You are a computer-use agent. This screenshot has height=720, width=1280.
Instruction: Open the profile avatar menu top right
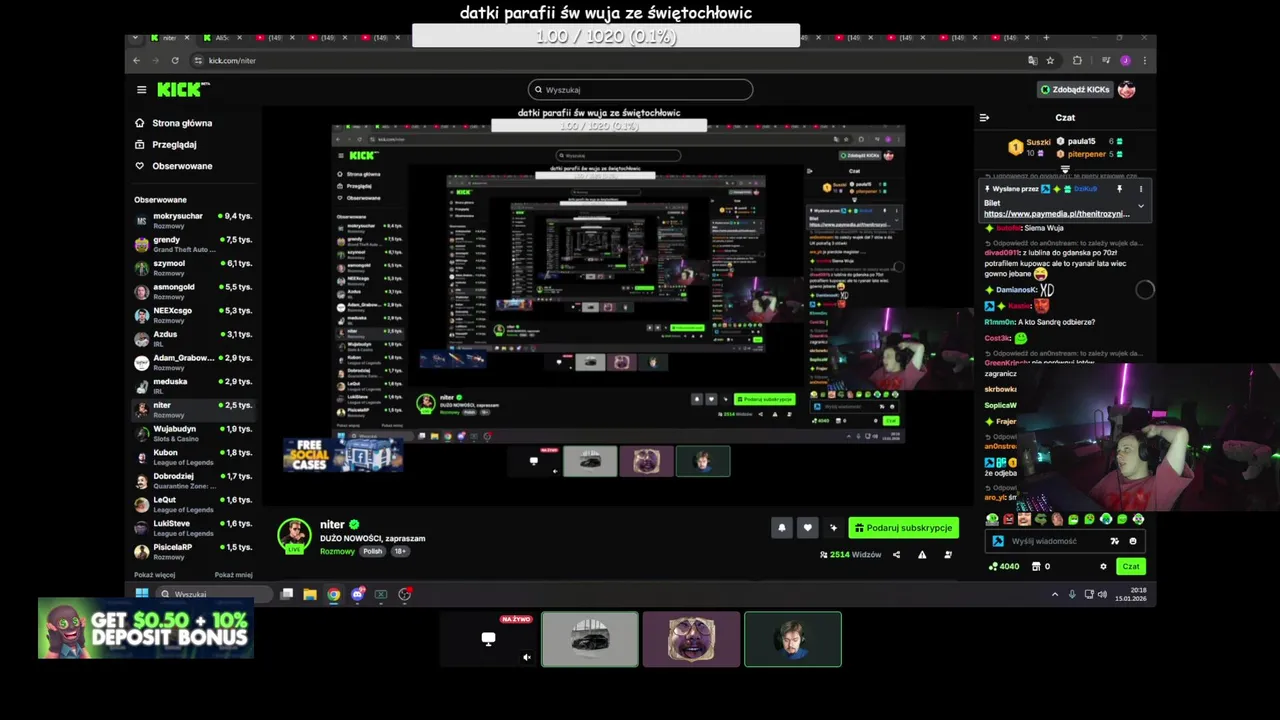[x=1127, y=90]
